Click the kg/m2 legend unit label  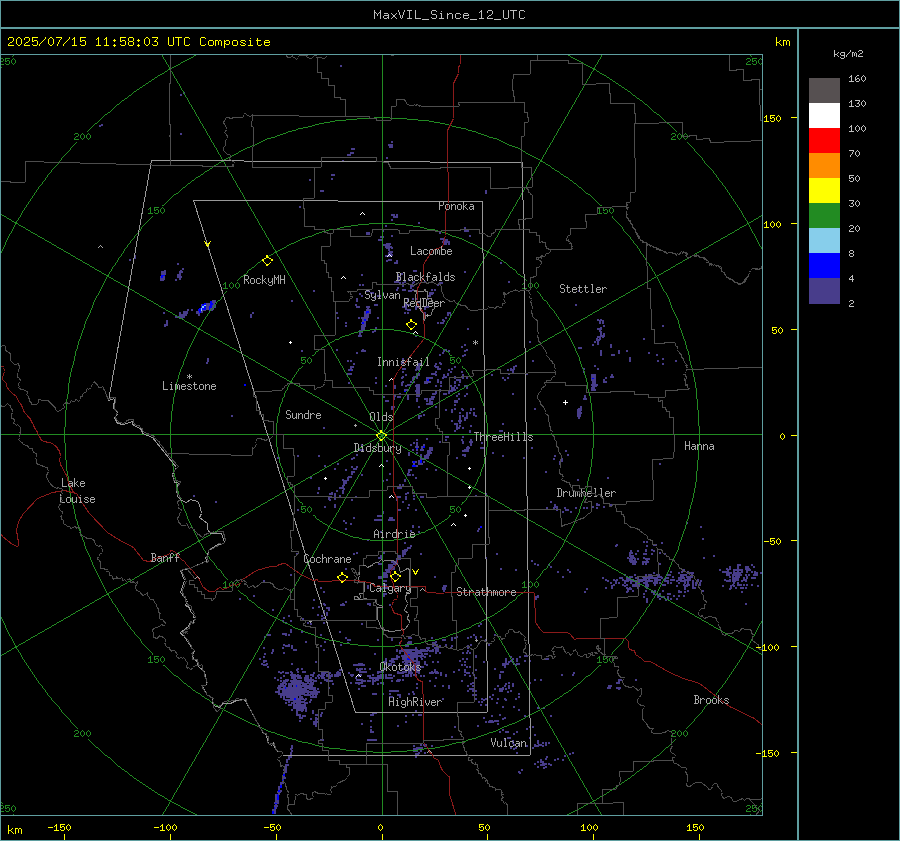848,54
